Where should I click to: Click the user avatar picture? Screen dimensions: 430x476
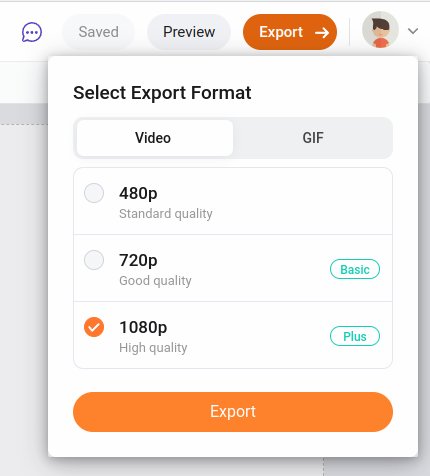[380, 30]
